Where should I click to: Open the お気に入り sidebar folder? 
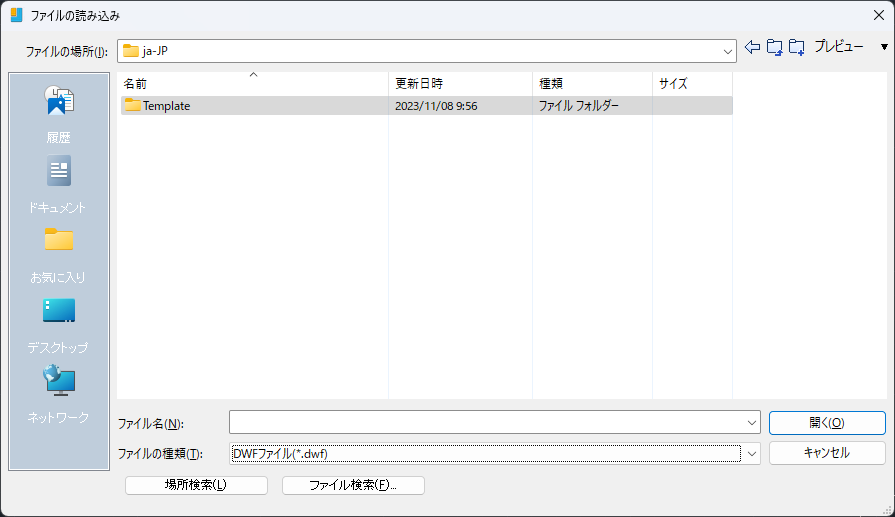point(59,255)
